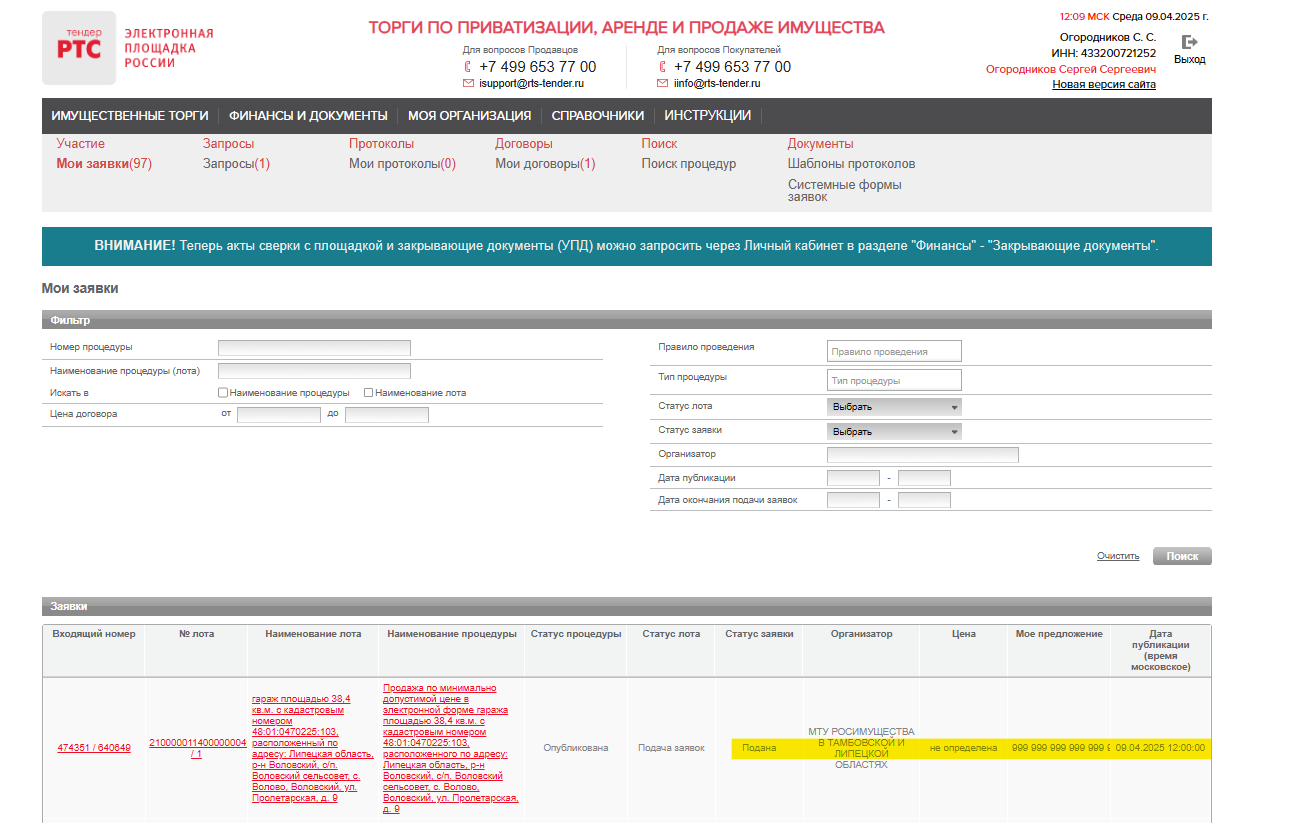The height and width of the screenshot is (823, 1311).
Task: Click the Участие section heading
Action: tap(80, 144)
